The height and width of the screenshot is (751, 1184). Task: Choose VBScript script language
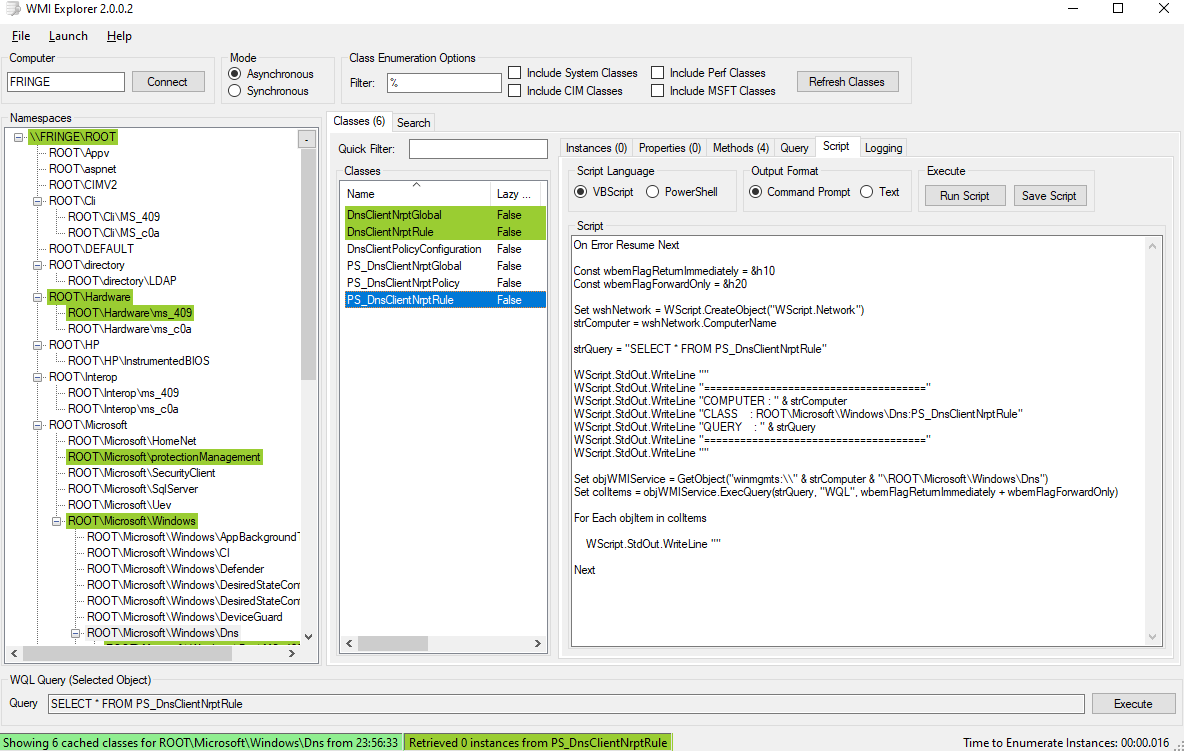click(581, 192)
